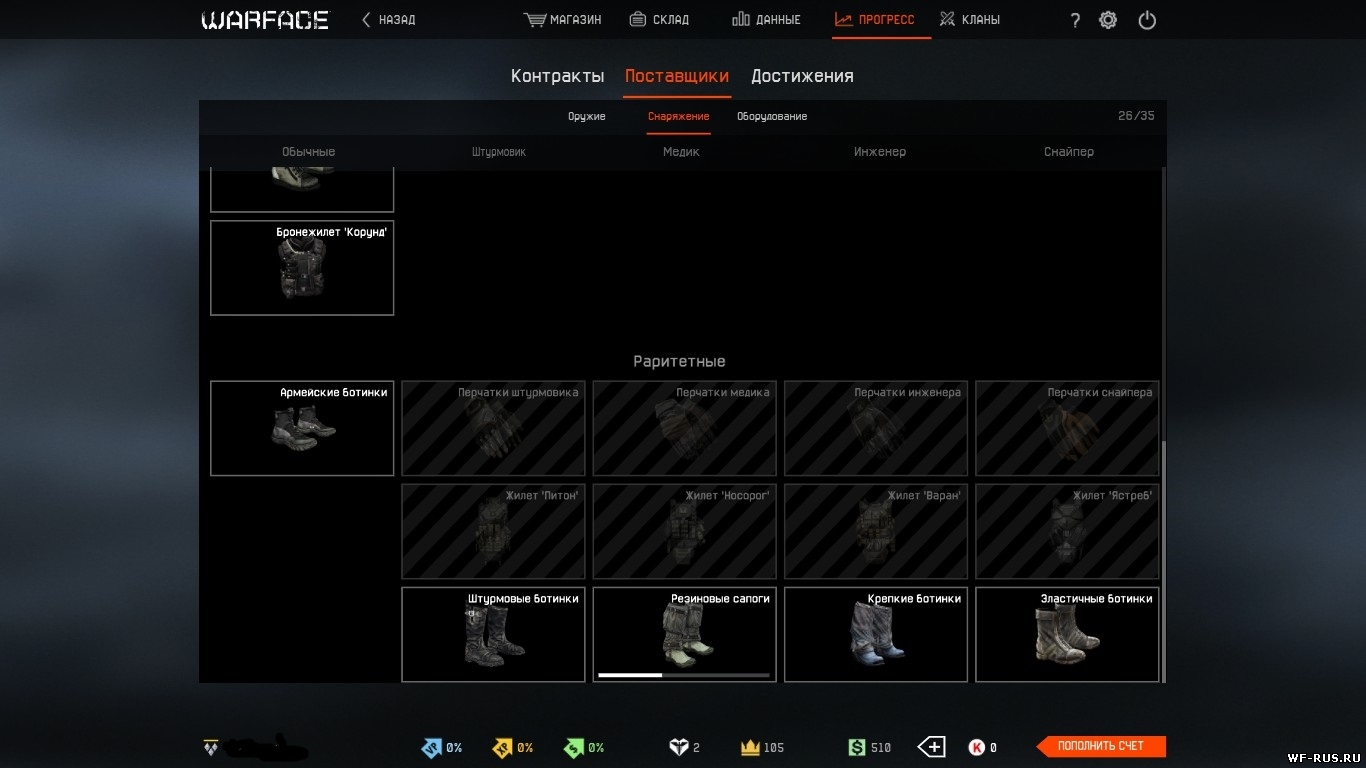Screen dimensions: 1366x768
Task: Select the Оборудование sub-tab
Action: [772, 117]
